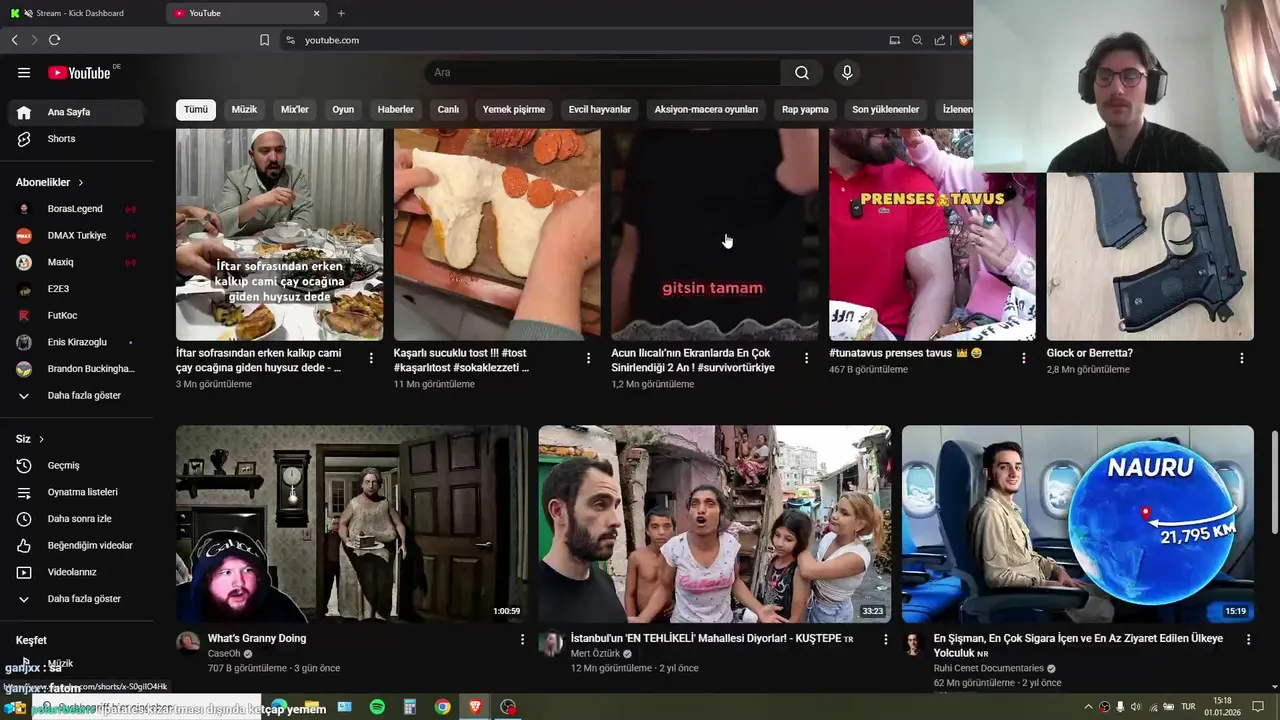Image resolution: width=1280 pixels, height=720 pixels.
Task: Click the share page icon
Action: (940, 40)
